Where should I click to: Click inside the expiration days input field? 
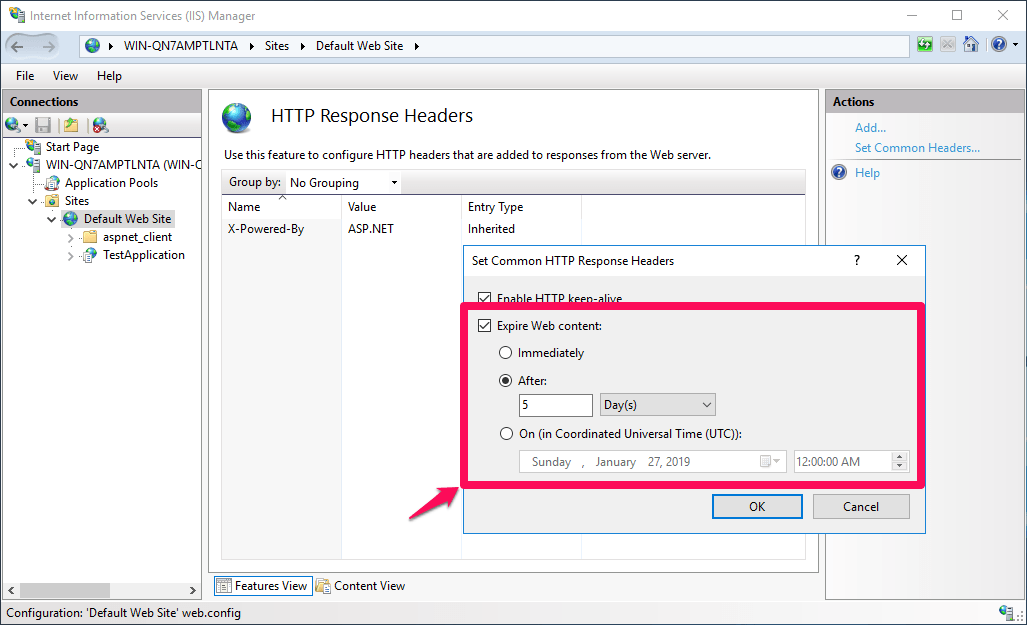click(x=555, y=404)
